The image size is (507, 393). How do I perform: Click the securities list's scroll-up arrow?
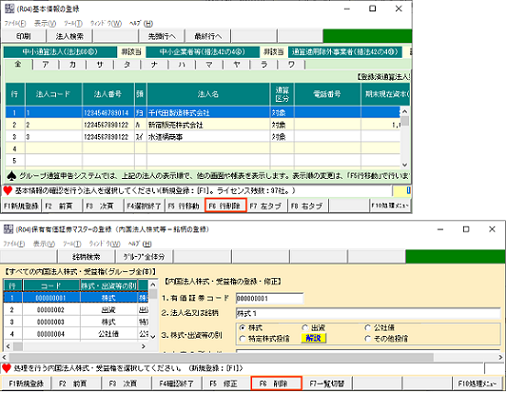[x=153, y=285]
